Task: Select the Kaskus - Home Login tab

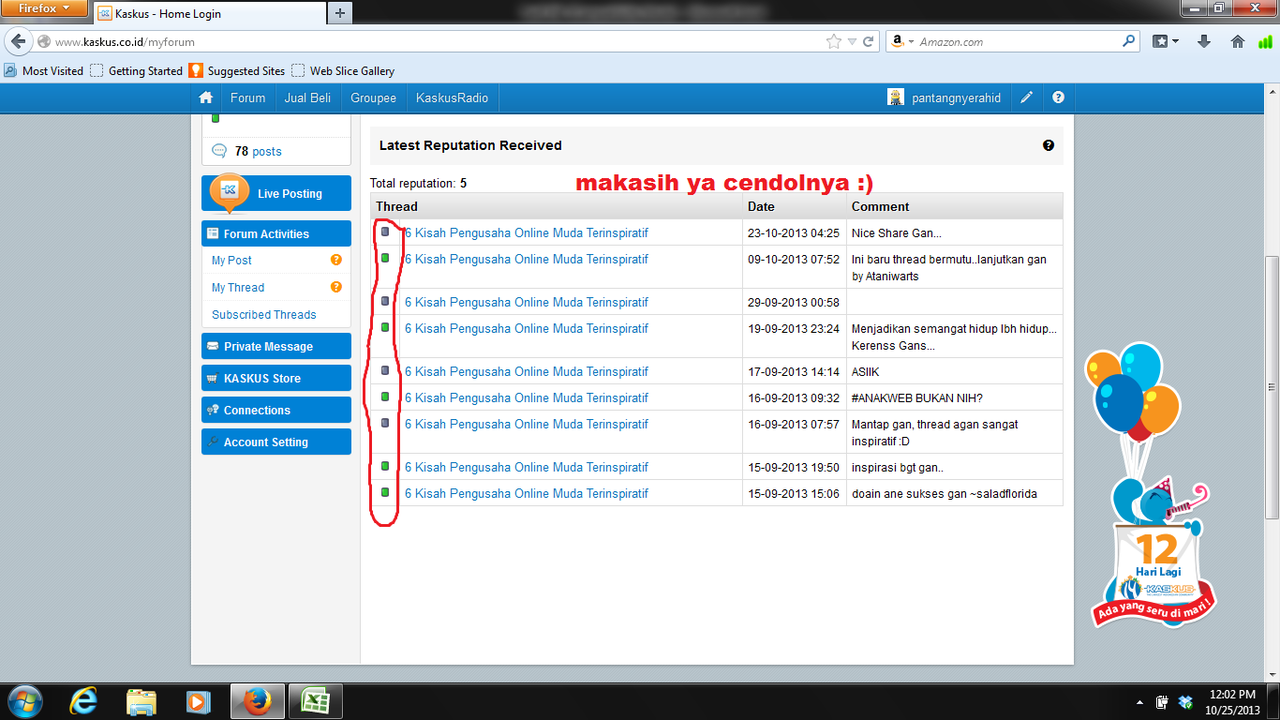Action: [210, 14]
